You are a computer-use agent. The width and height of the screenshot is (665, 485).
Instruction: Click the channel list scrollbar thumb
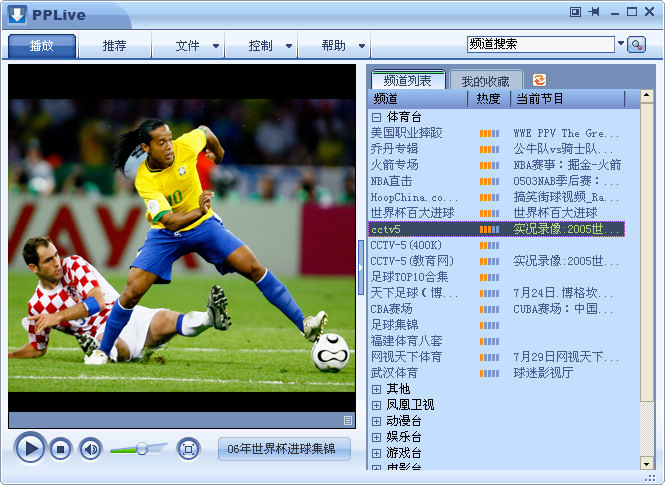click(x=646, y=252)
